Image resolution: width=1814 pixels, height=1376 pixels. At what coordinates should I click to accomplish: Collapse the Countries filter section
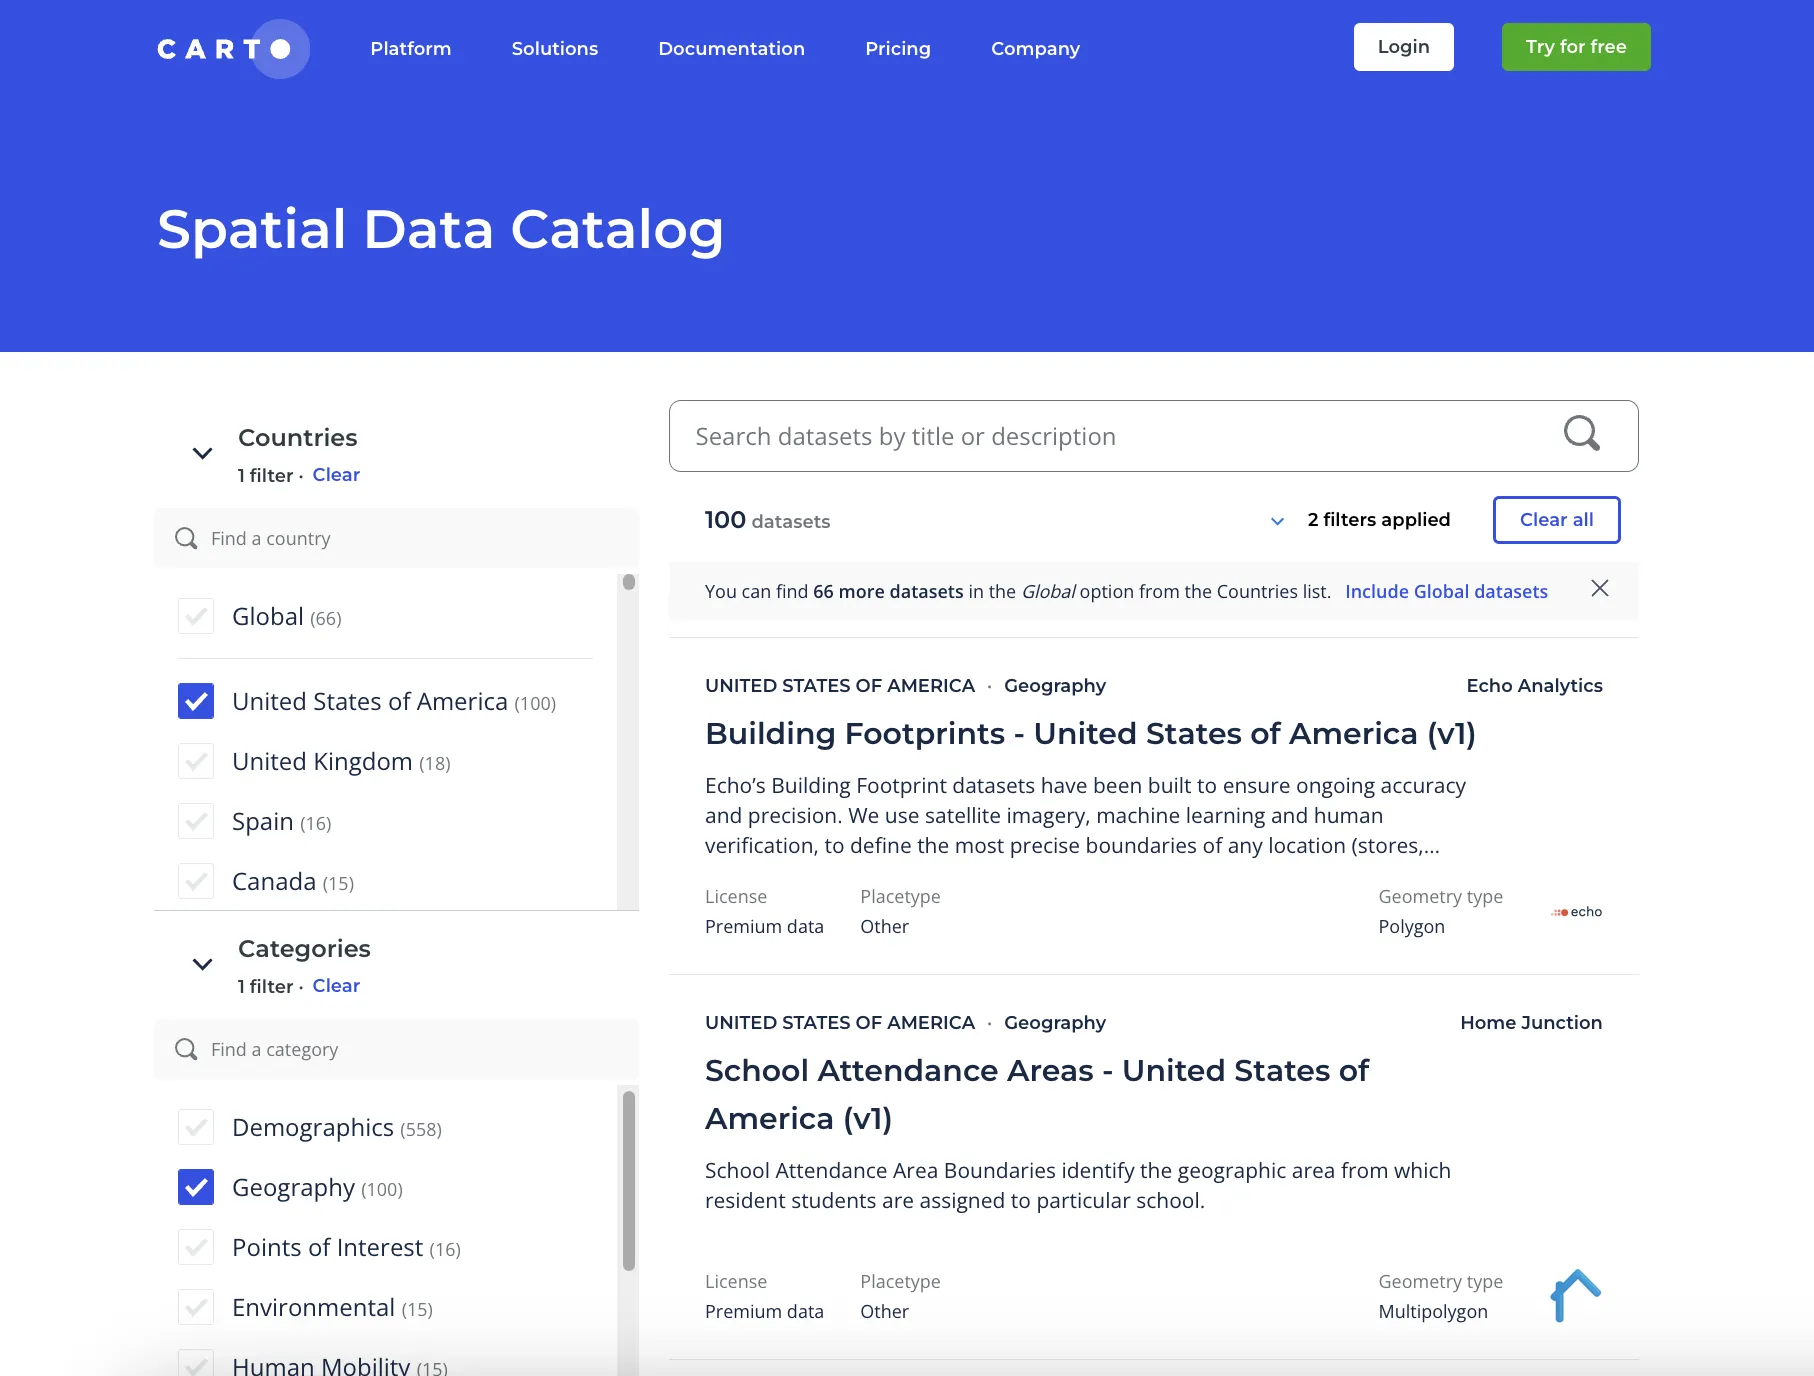[201, 453]
